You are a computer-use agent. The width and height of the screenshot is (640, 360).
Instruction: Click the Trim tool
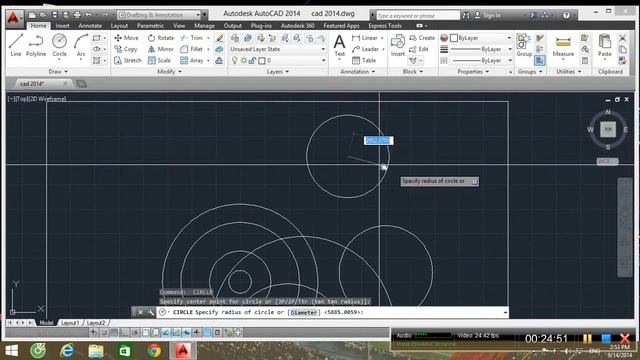pos(192,38)
